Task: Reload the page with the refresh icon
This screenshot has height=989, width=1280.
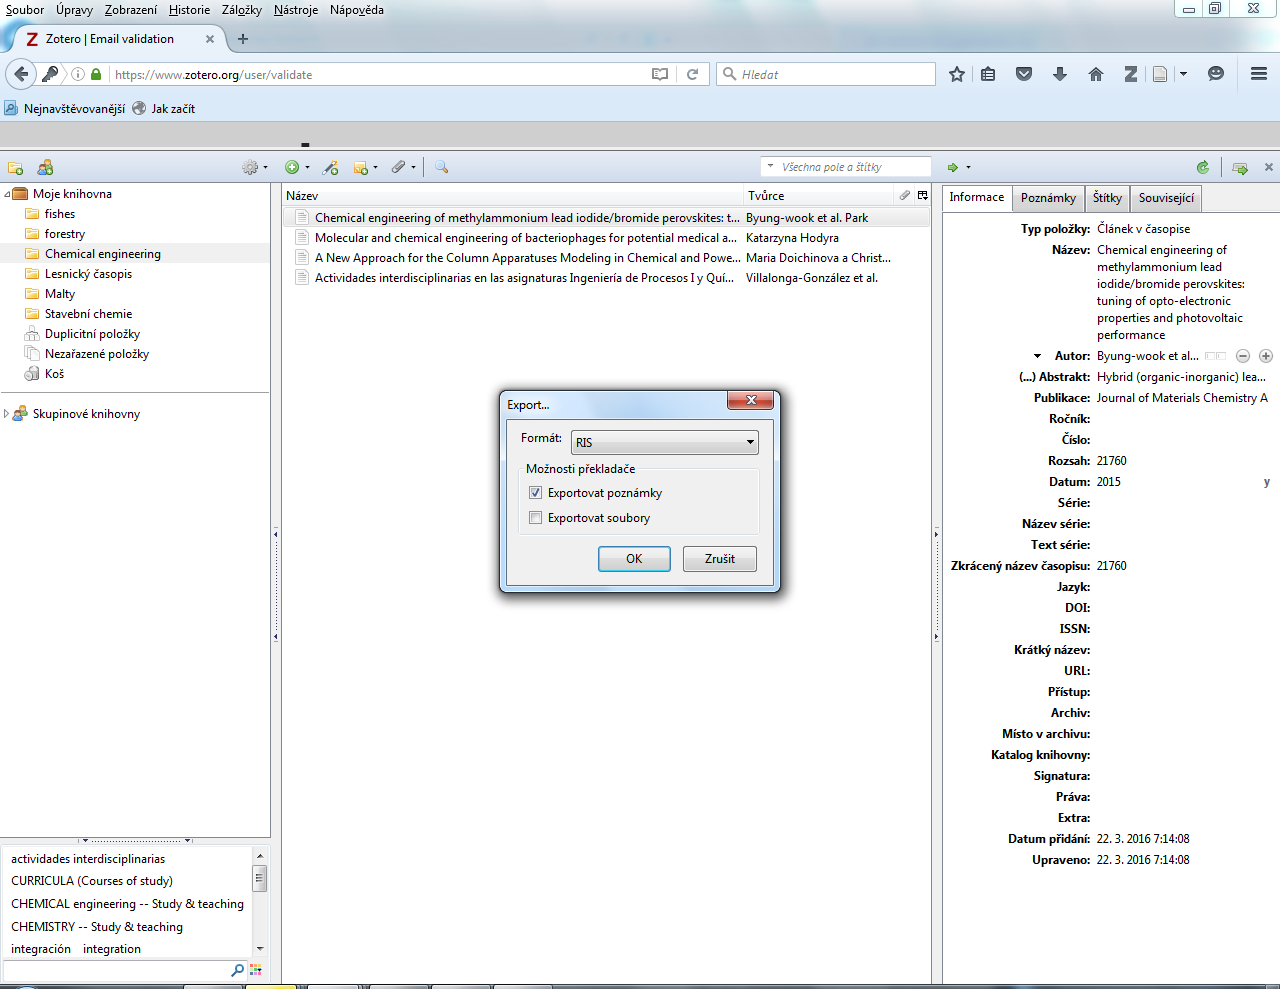Action: coord(692,74)
